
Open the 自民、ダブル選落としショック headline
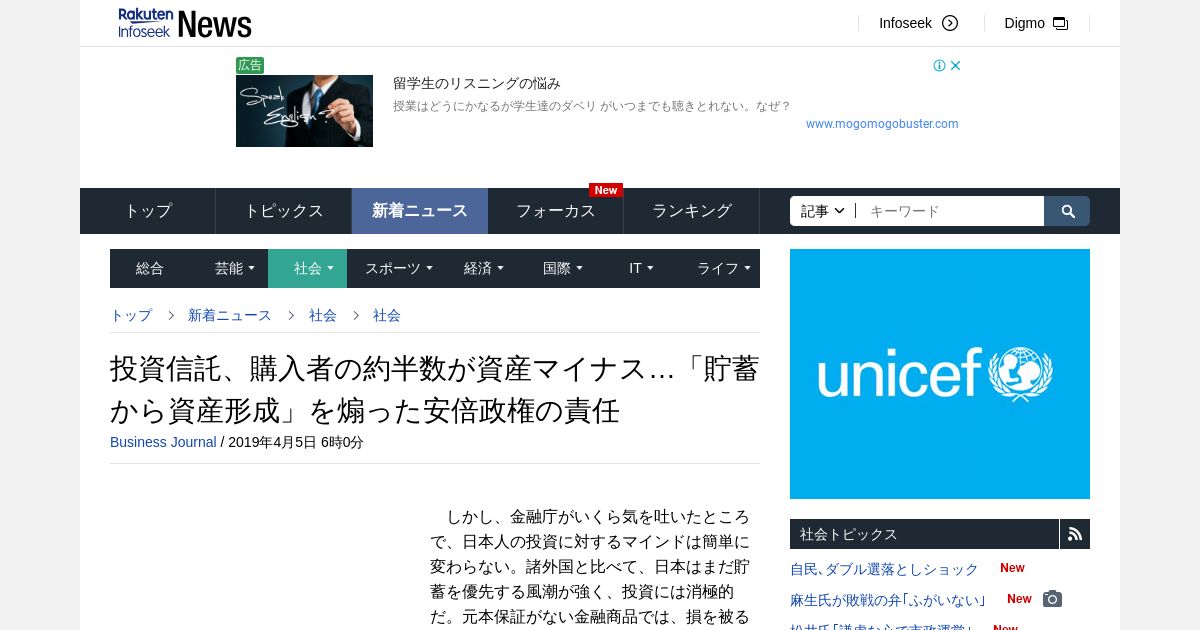tap(884, 569)
